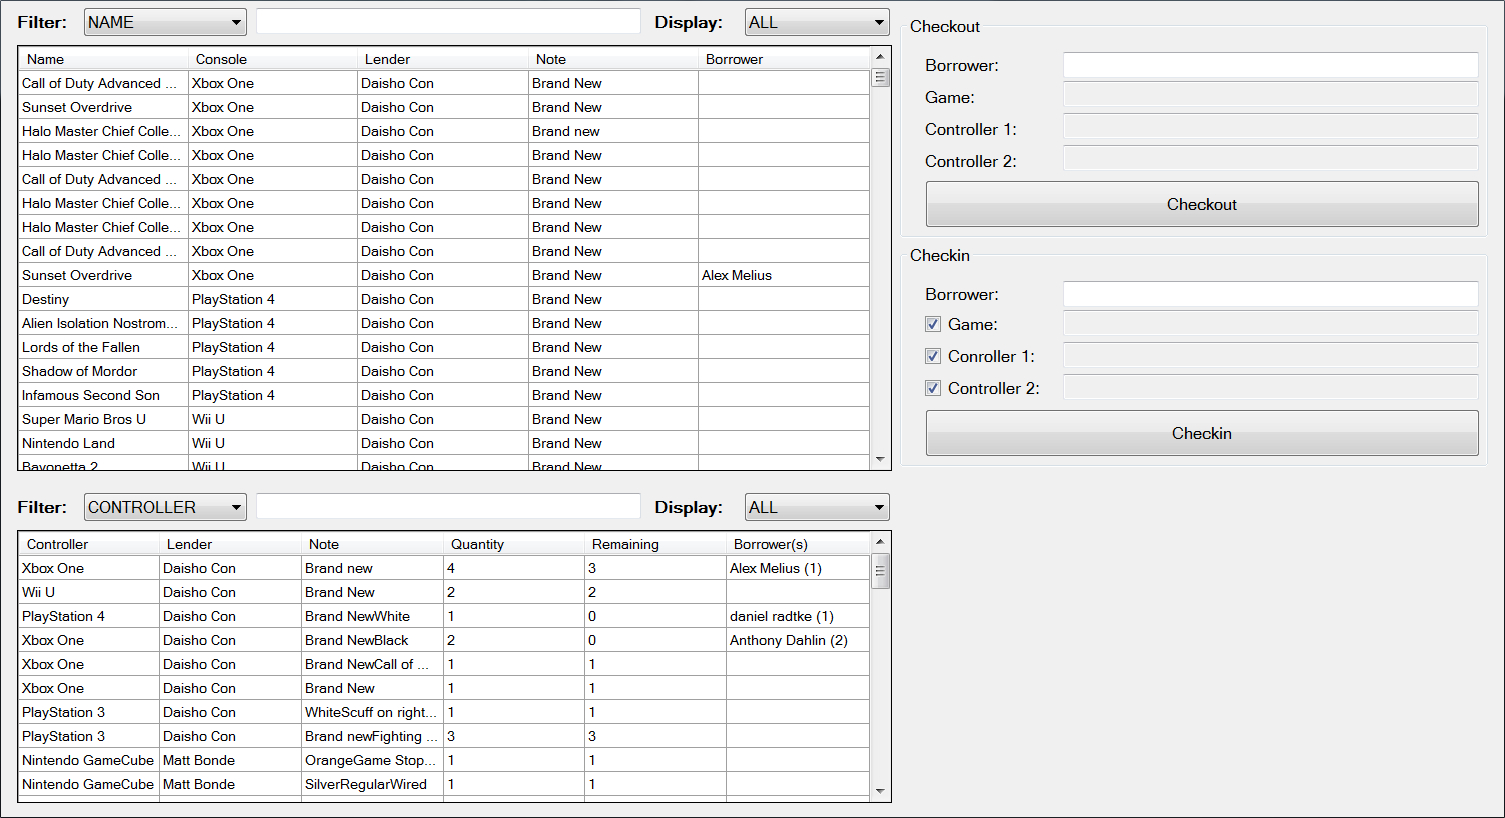Screen dimensions: 1505x818
Task: Uncheck the Game checkbox in Checkin
Action: (933, 324)
